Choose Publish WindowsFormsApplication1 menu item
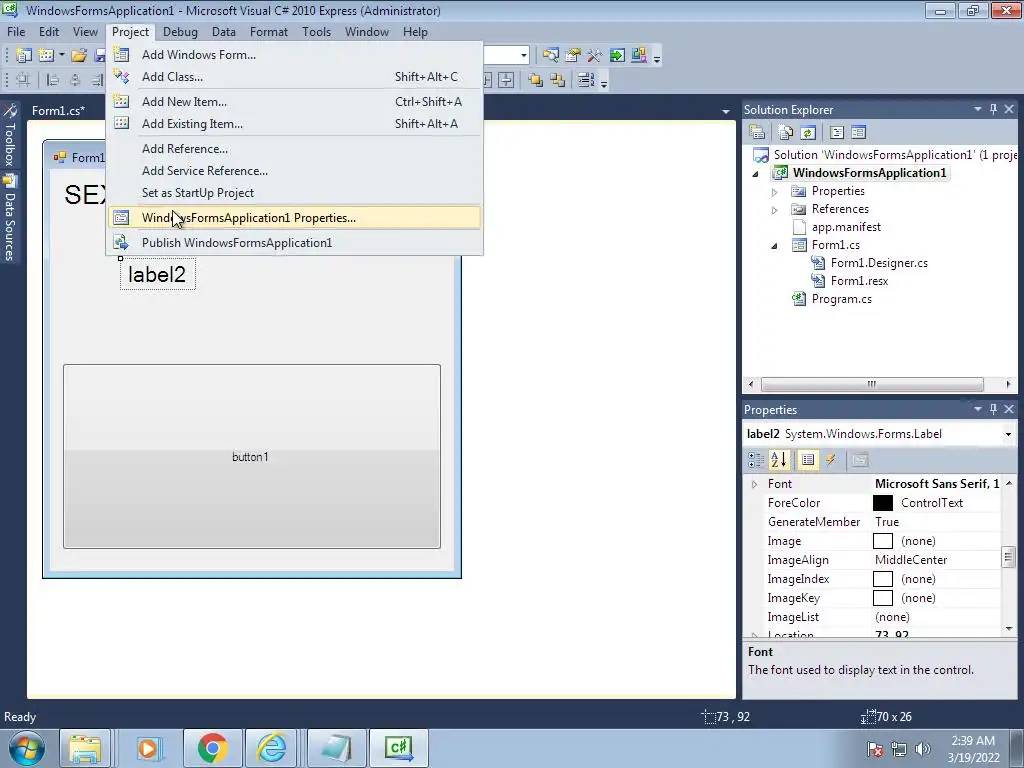Viewport: 1024px width, 768px height. tap(295, 243)
